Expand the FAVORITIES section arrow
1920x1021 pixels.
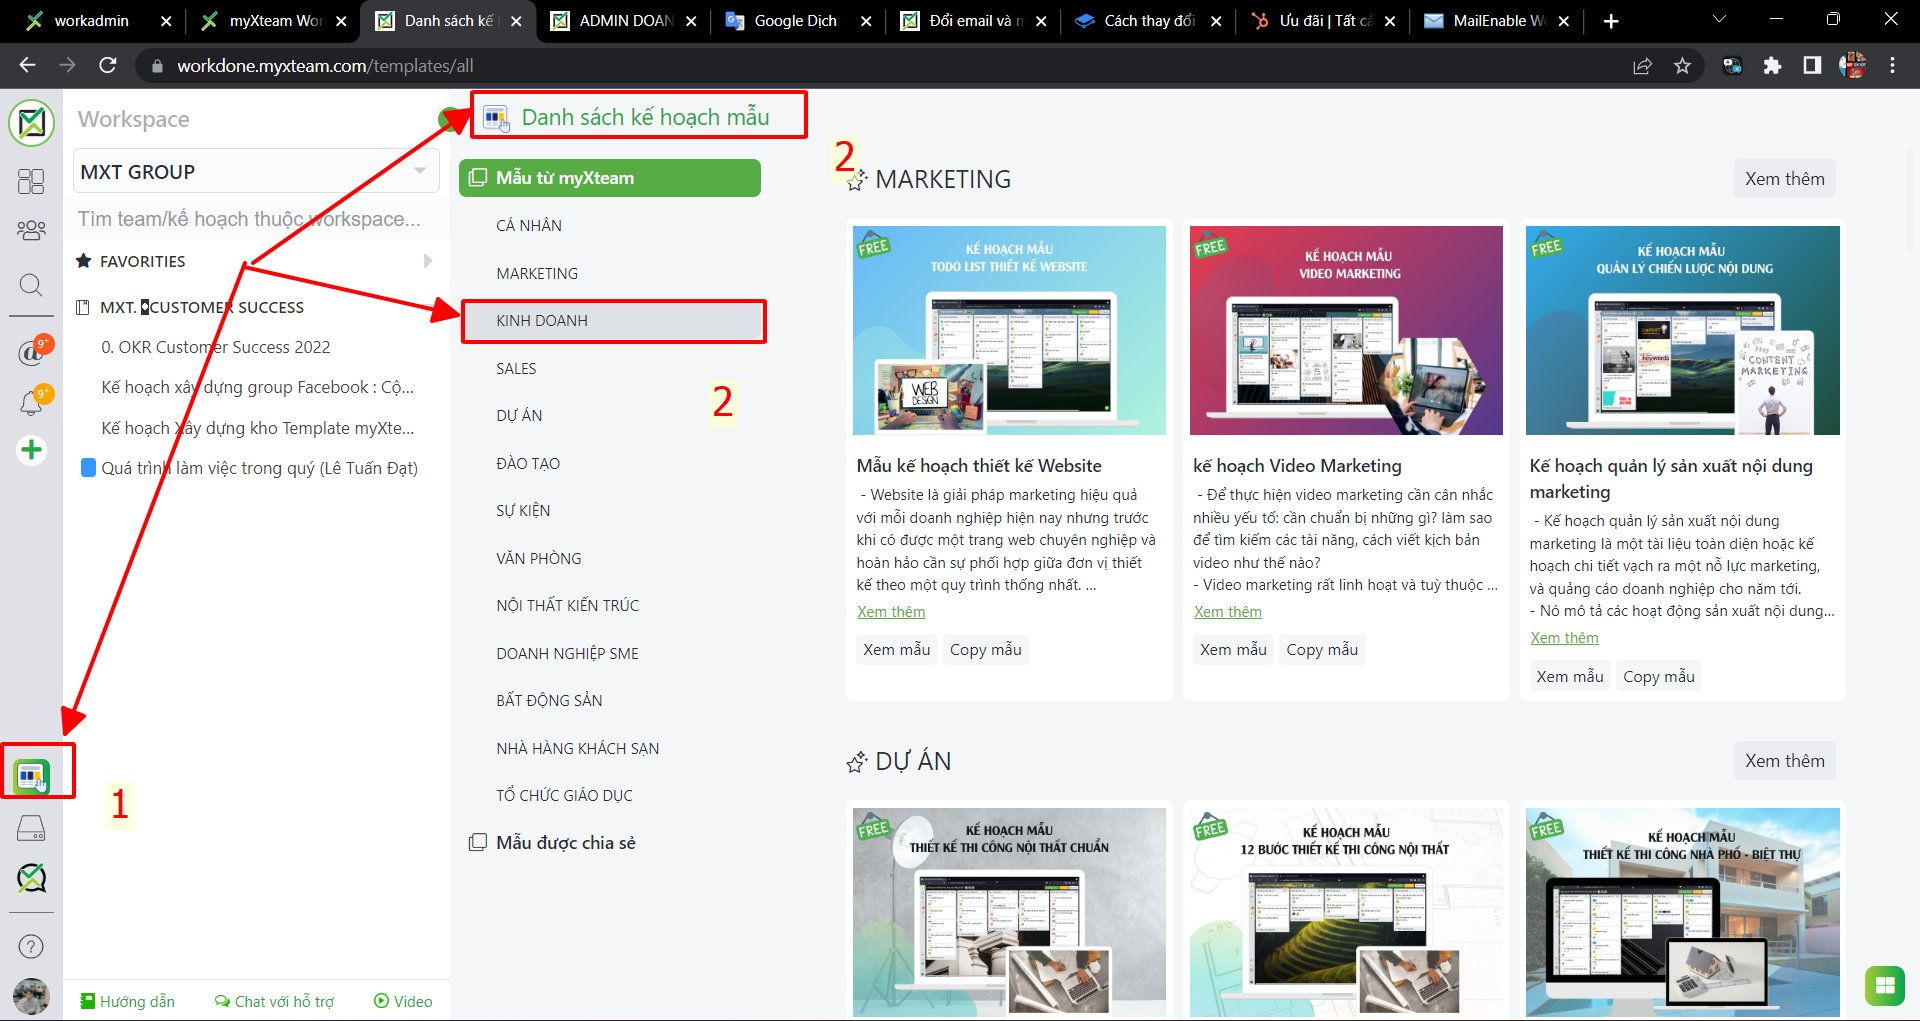pyautogui.click(x=427, y=261)
